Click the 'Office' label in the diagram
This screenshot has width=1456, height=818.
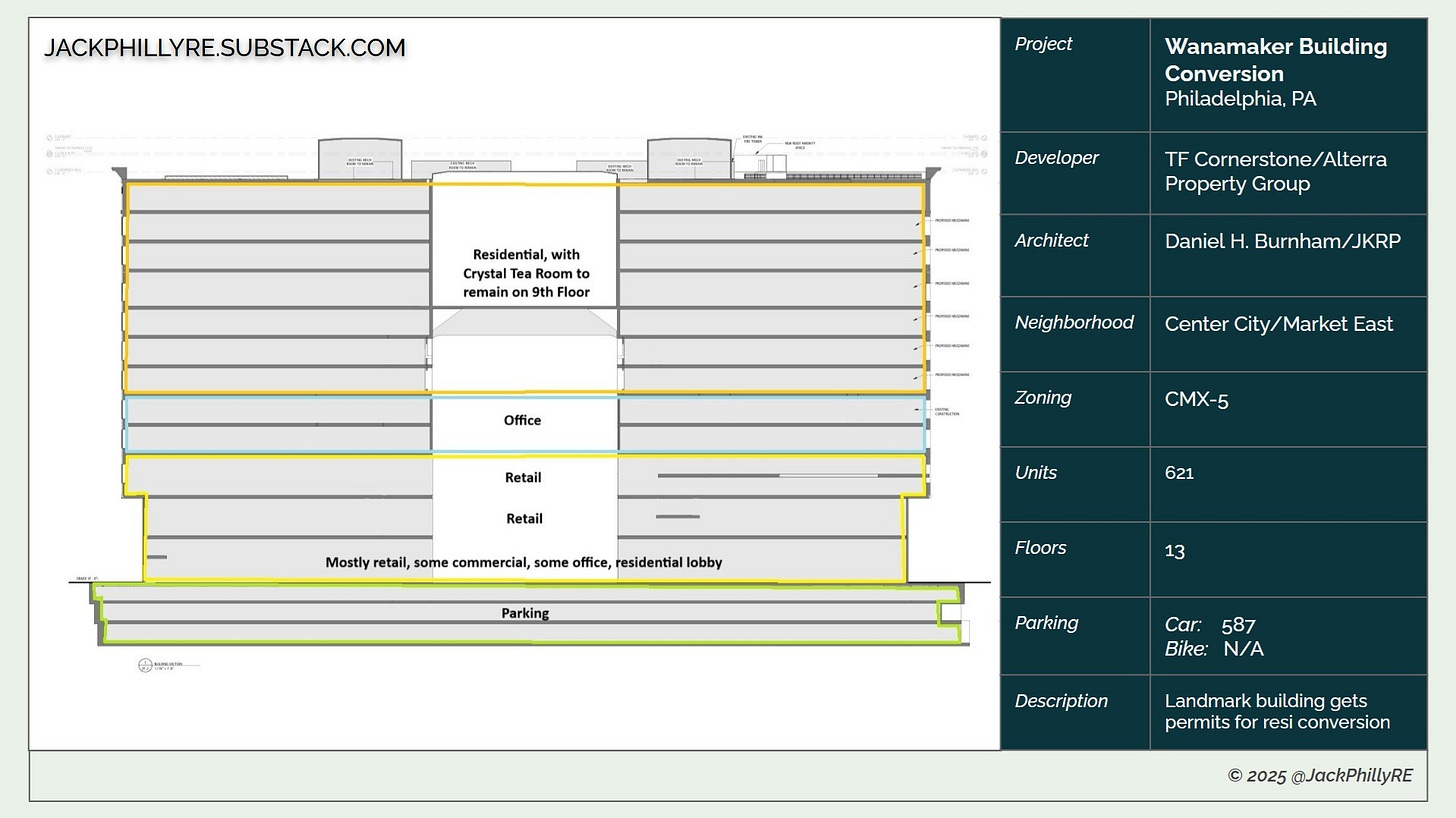[x=522, y=420]
